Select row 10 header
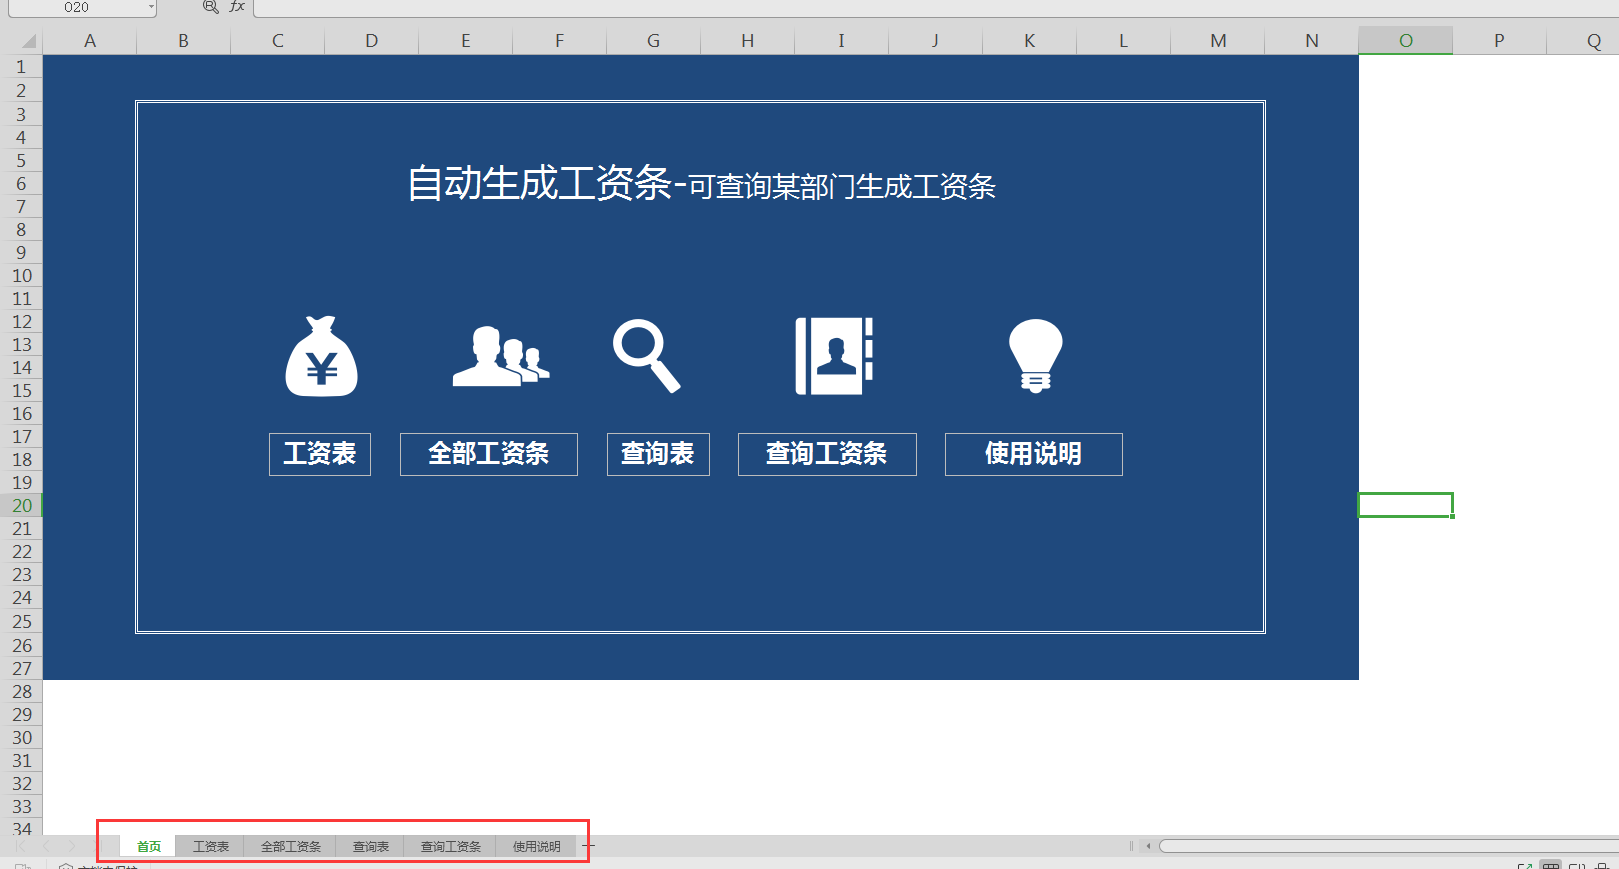1619x869 pixels. click(x=21, y=275)
